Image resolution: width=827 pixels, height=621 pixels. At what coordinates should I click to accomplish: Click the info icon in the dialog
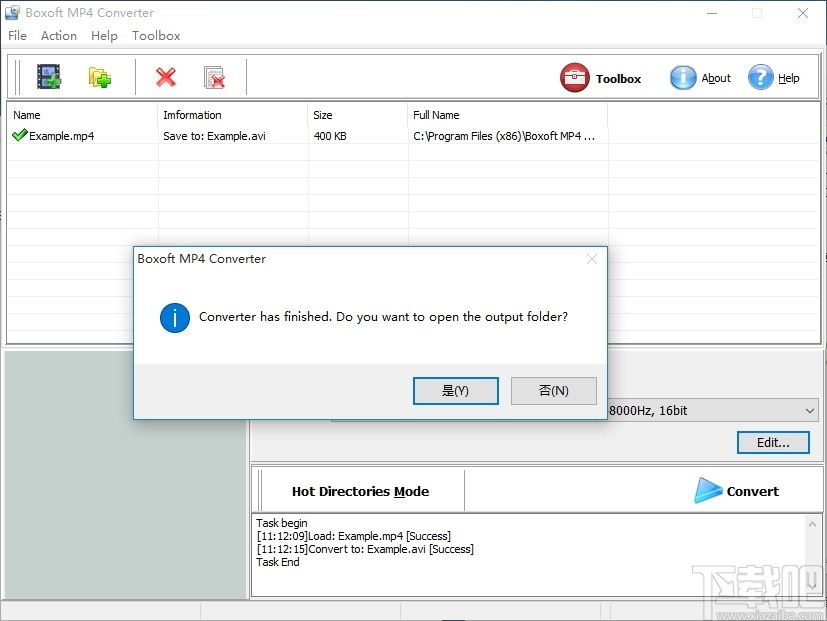[x=174, y=317]
